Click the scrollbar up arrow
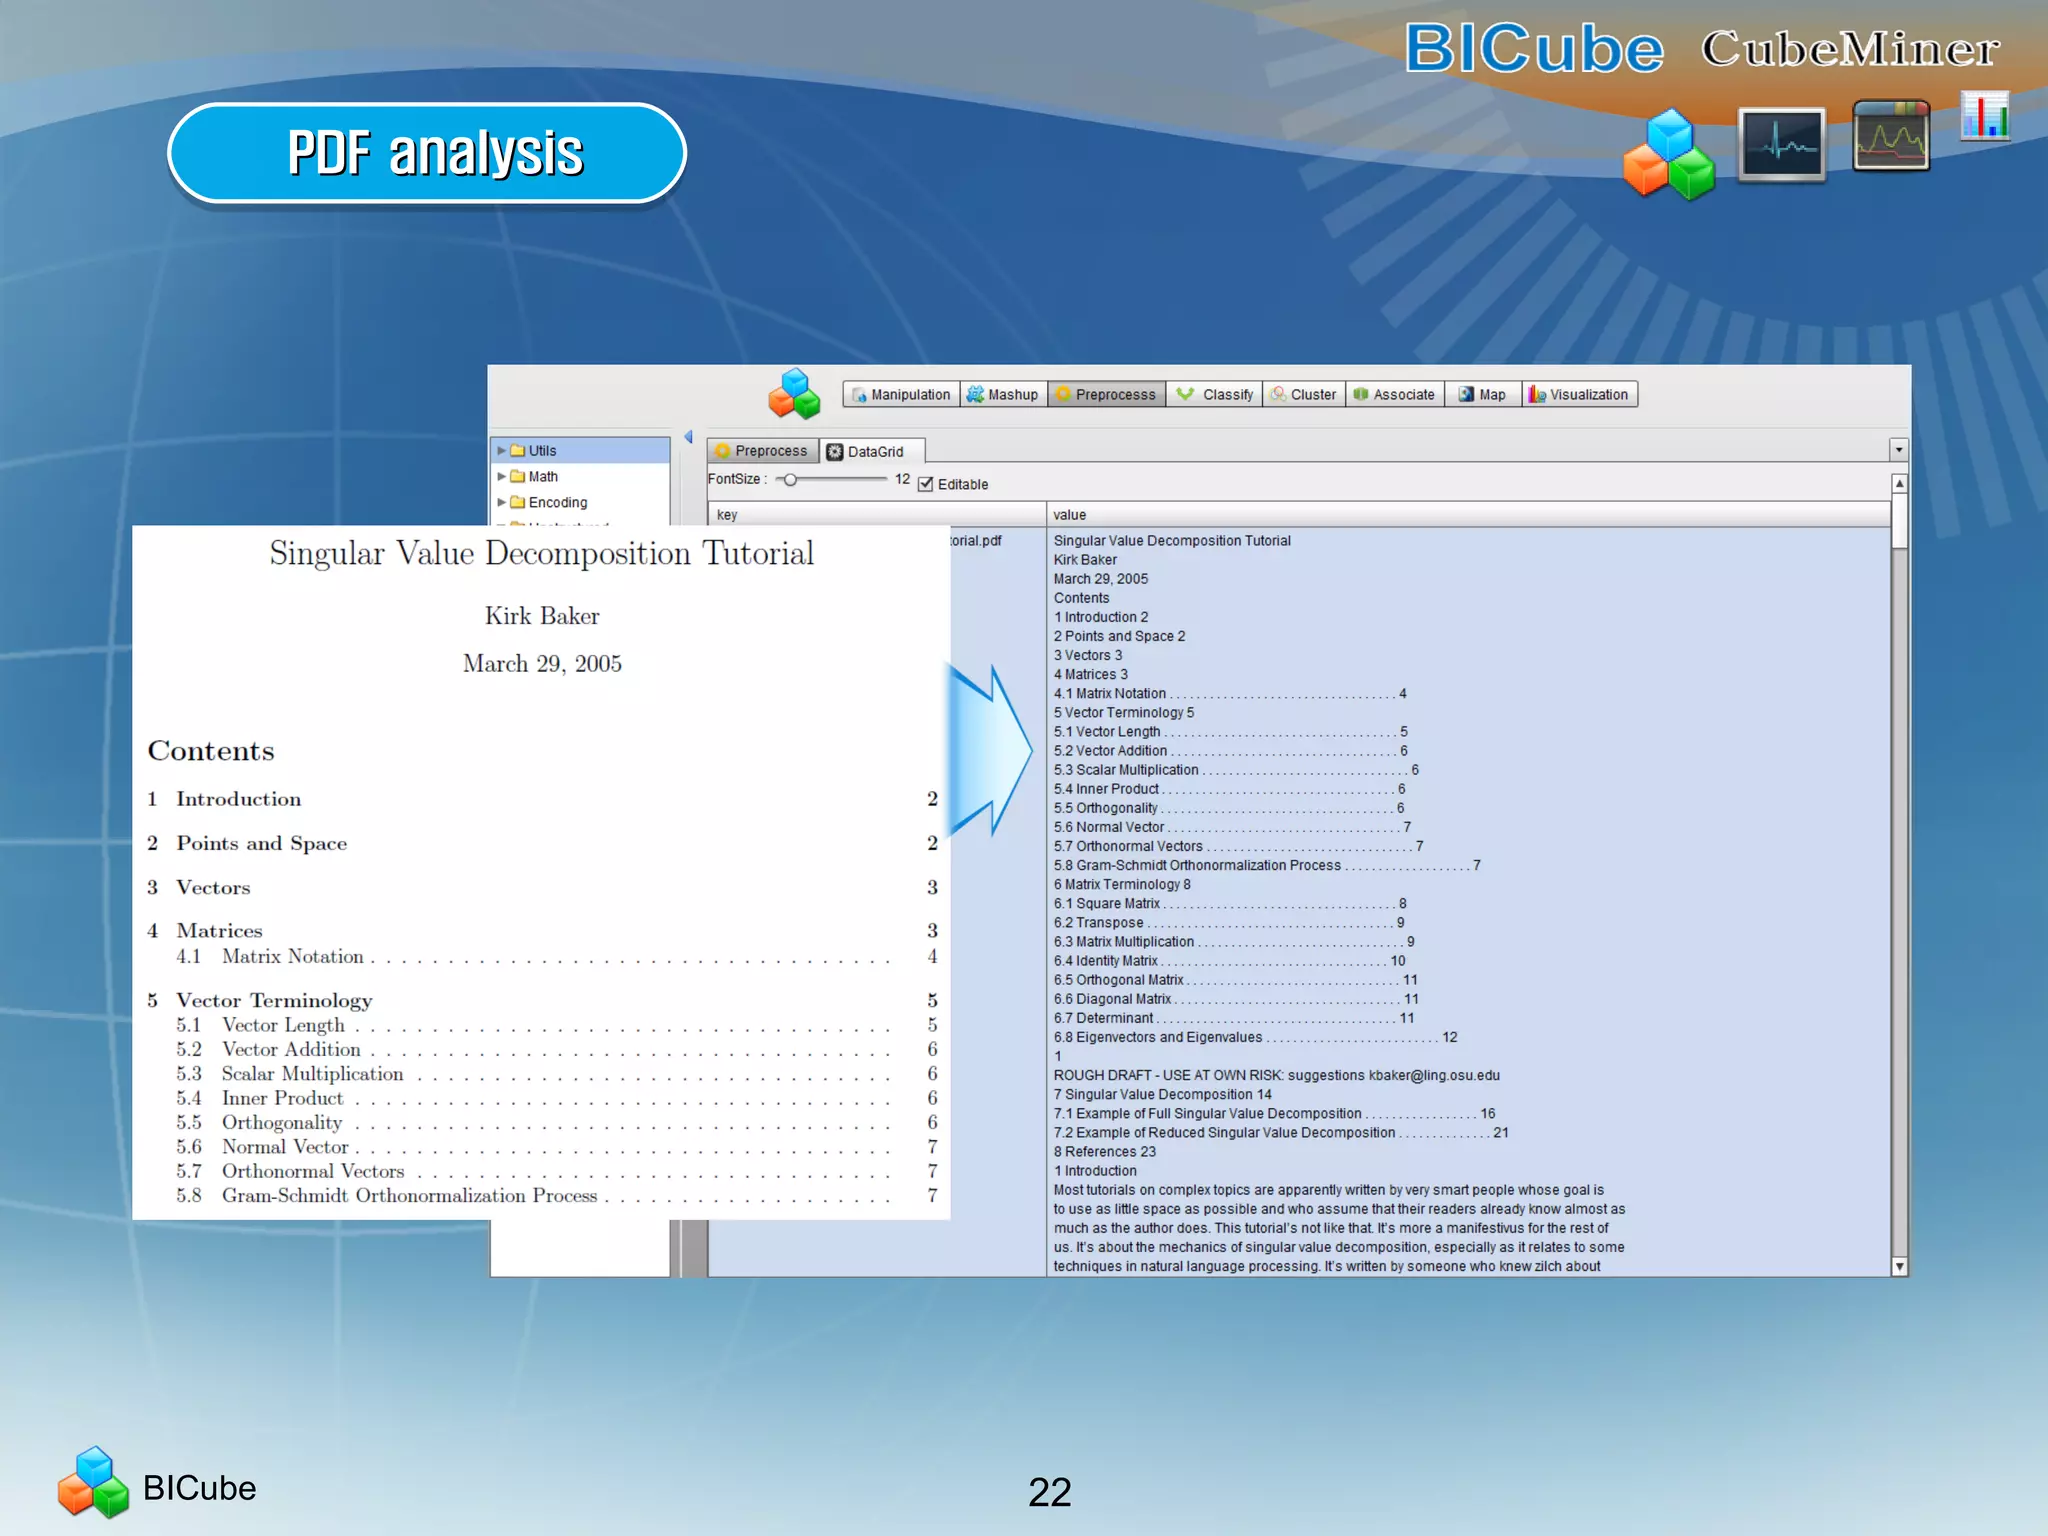 1900,484
